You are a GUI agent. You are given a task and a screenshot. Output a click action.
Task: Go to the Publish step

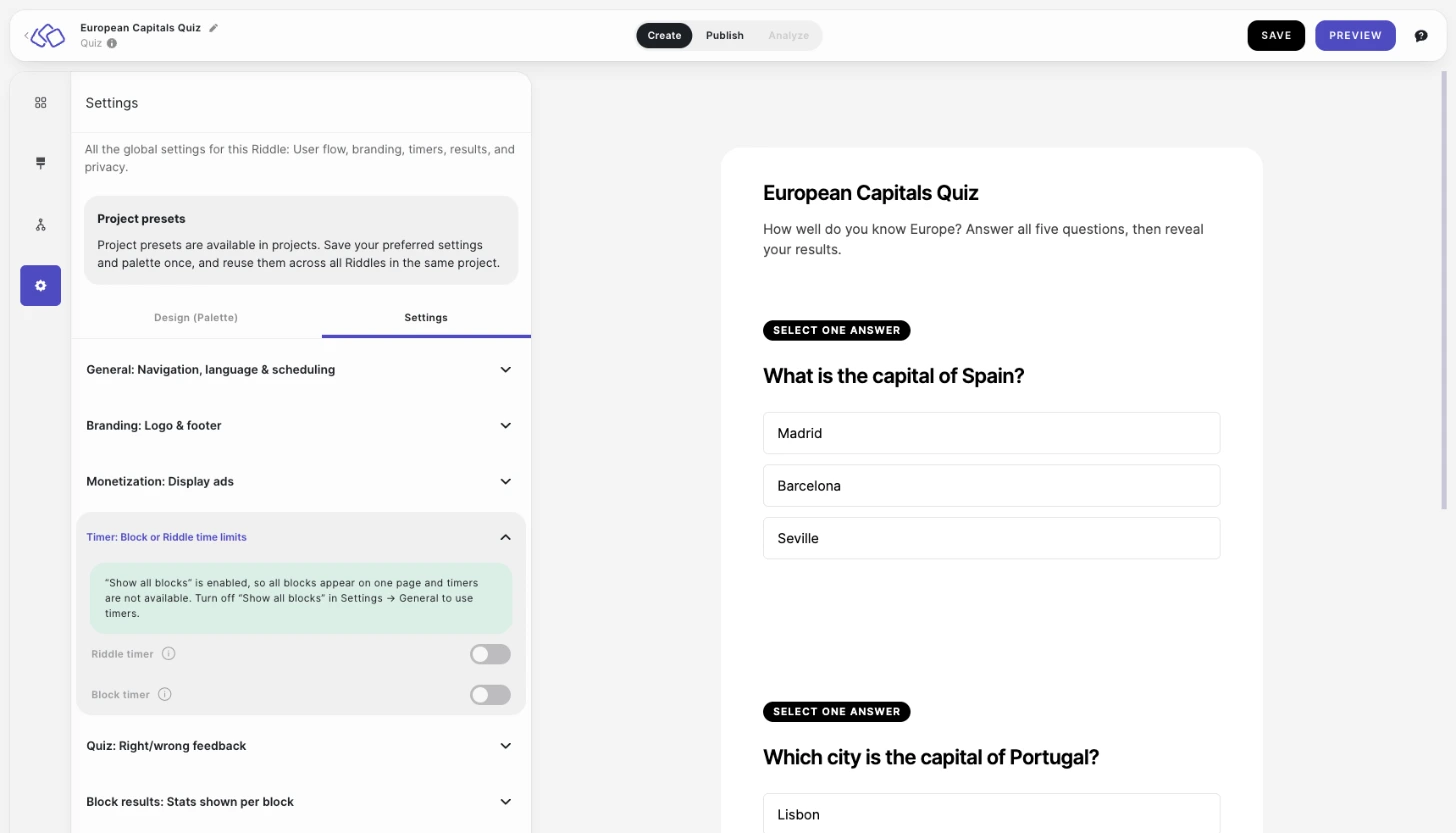(725, 36)
